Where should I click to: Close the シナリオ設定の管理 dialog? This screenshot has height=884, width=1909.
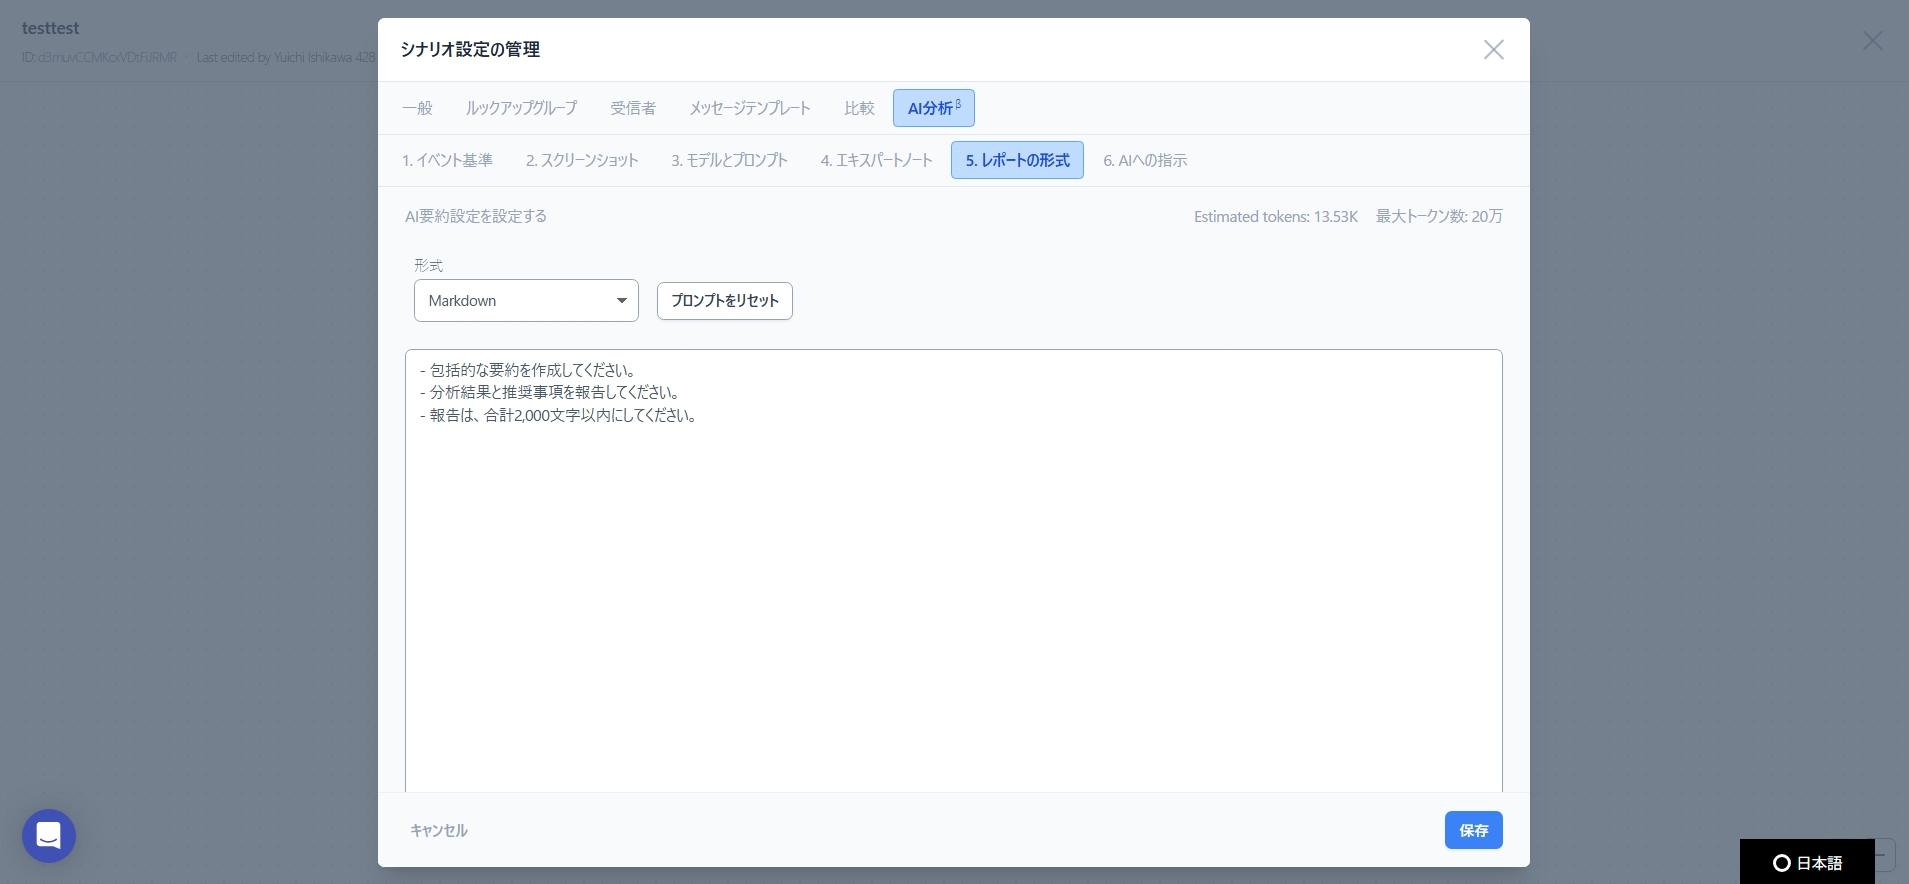click(1493, 50)
